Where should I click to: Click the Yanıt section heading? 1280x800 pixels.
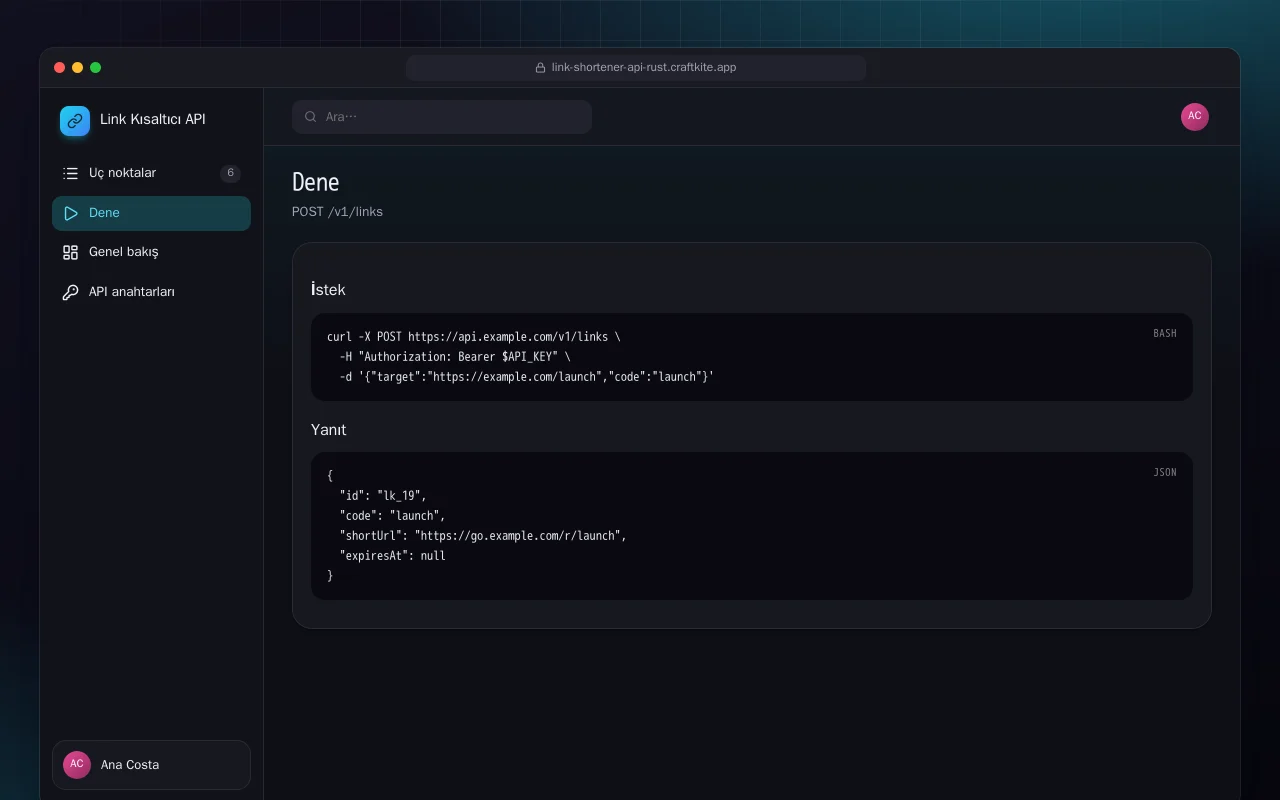pos(329,429)
